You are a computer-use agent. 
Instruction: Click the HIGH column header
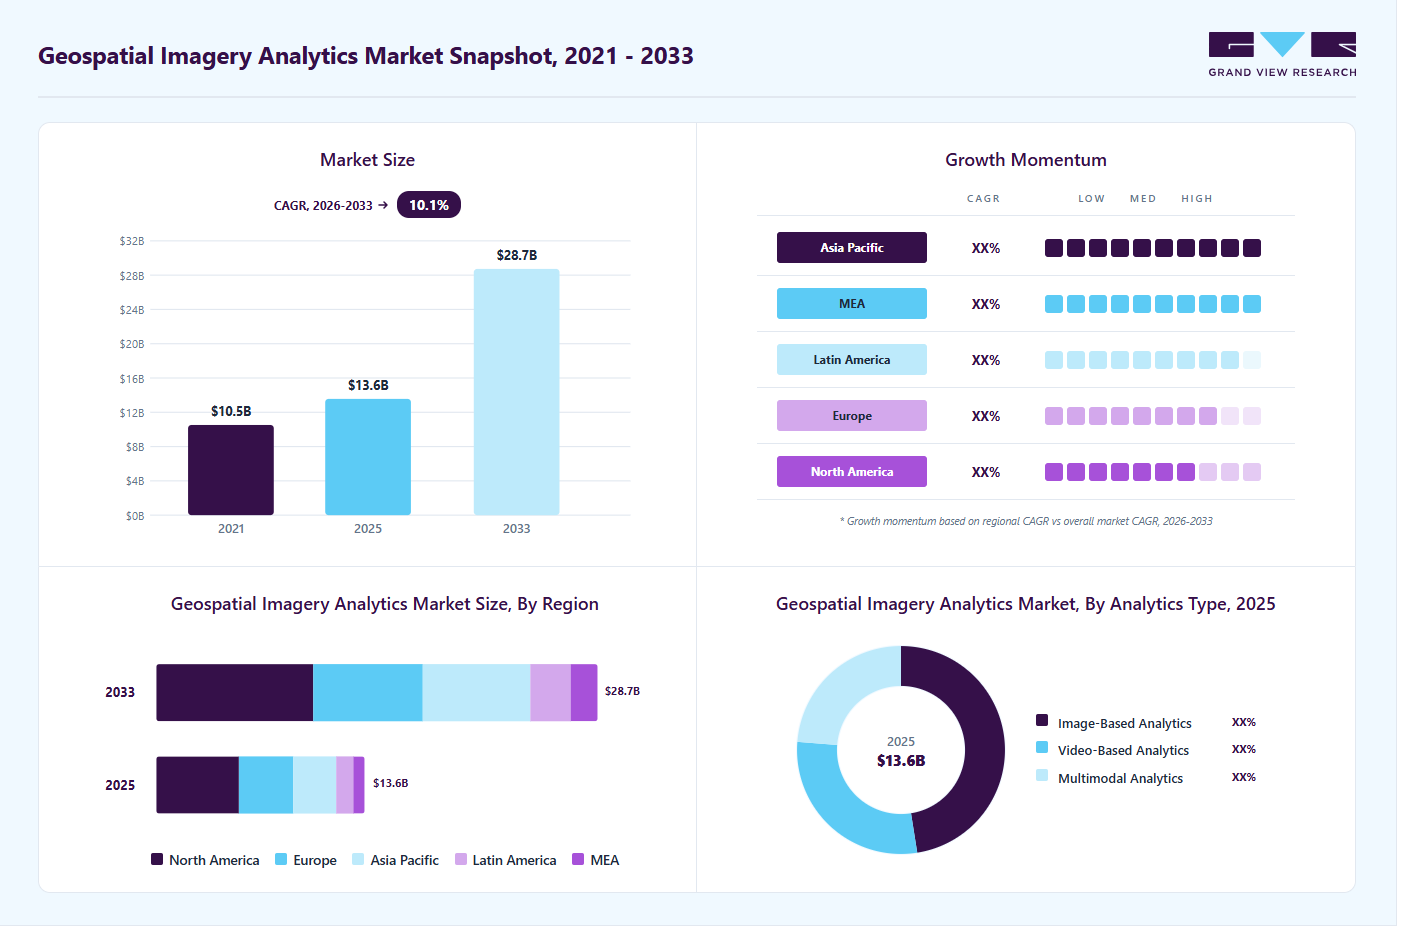[x=1197, y=199]
